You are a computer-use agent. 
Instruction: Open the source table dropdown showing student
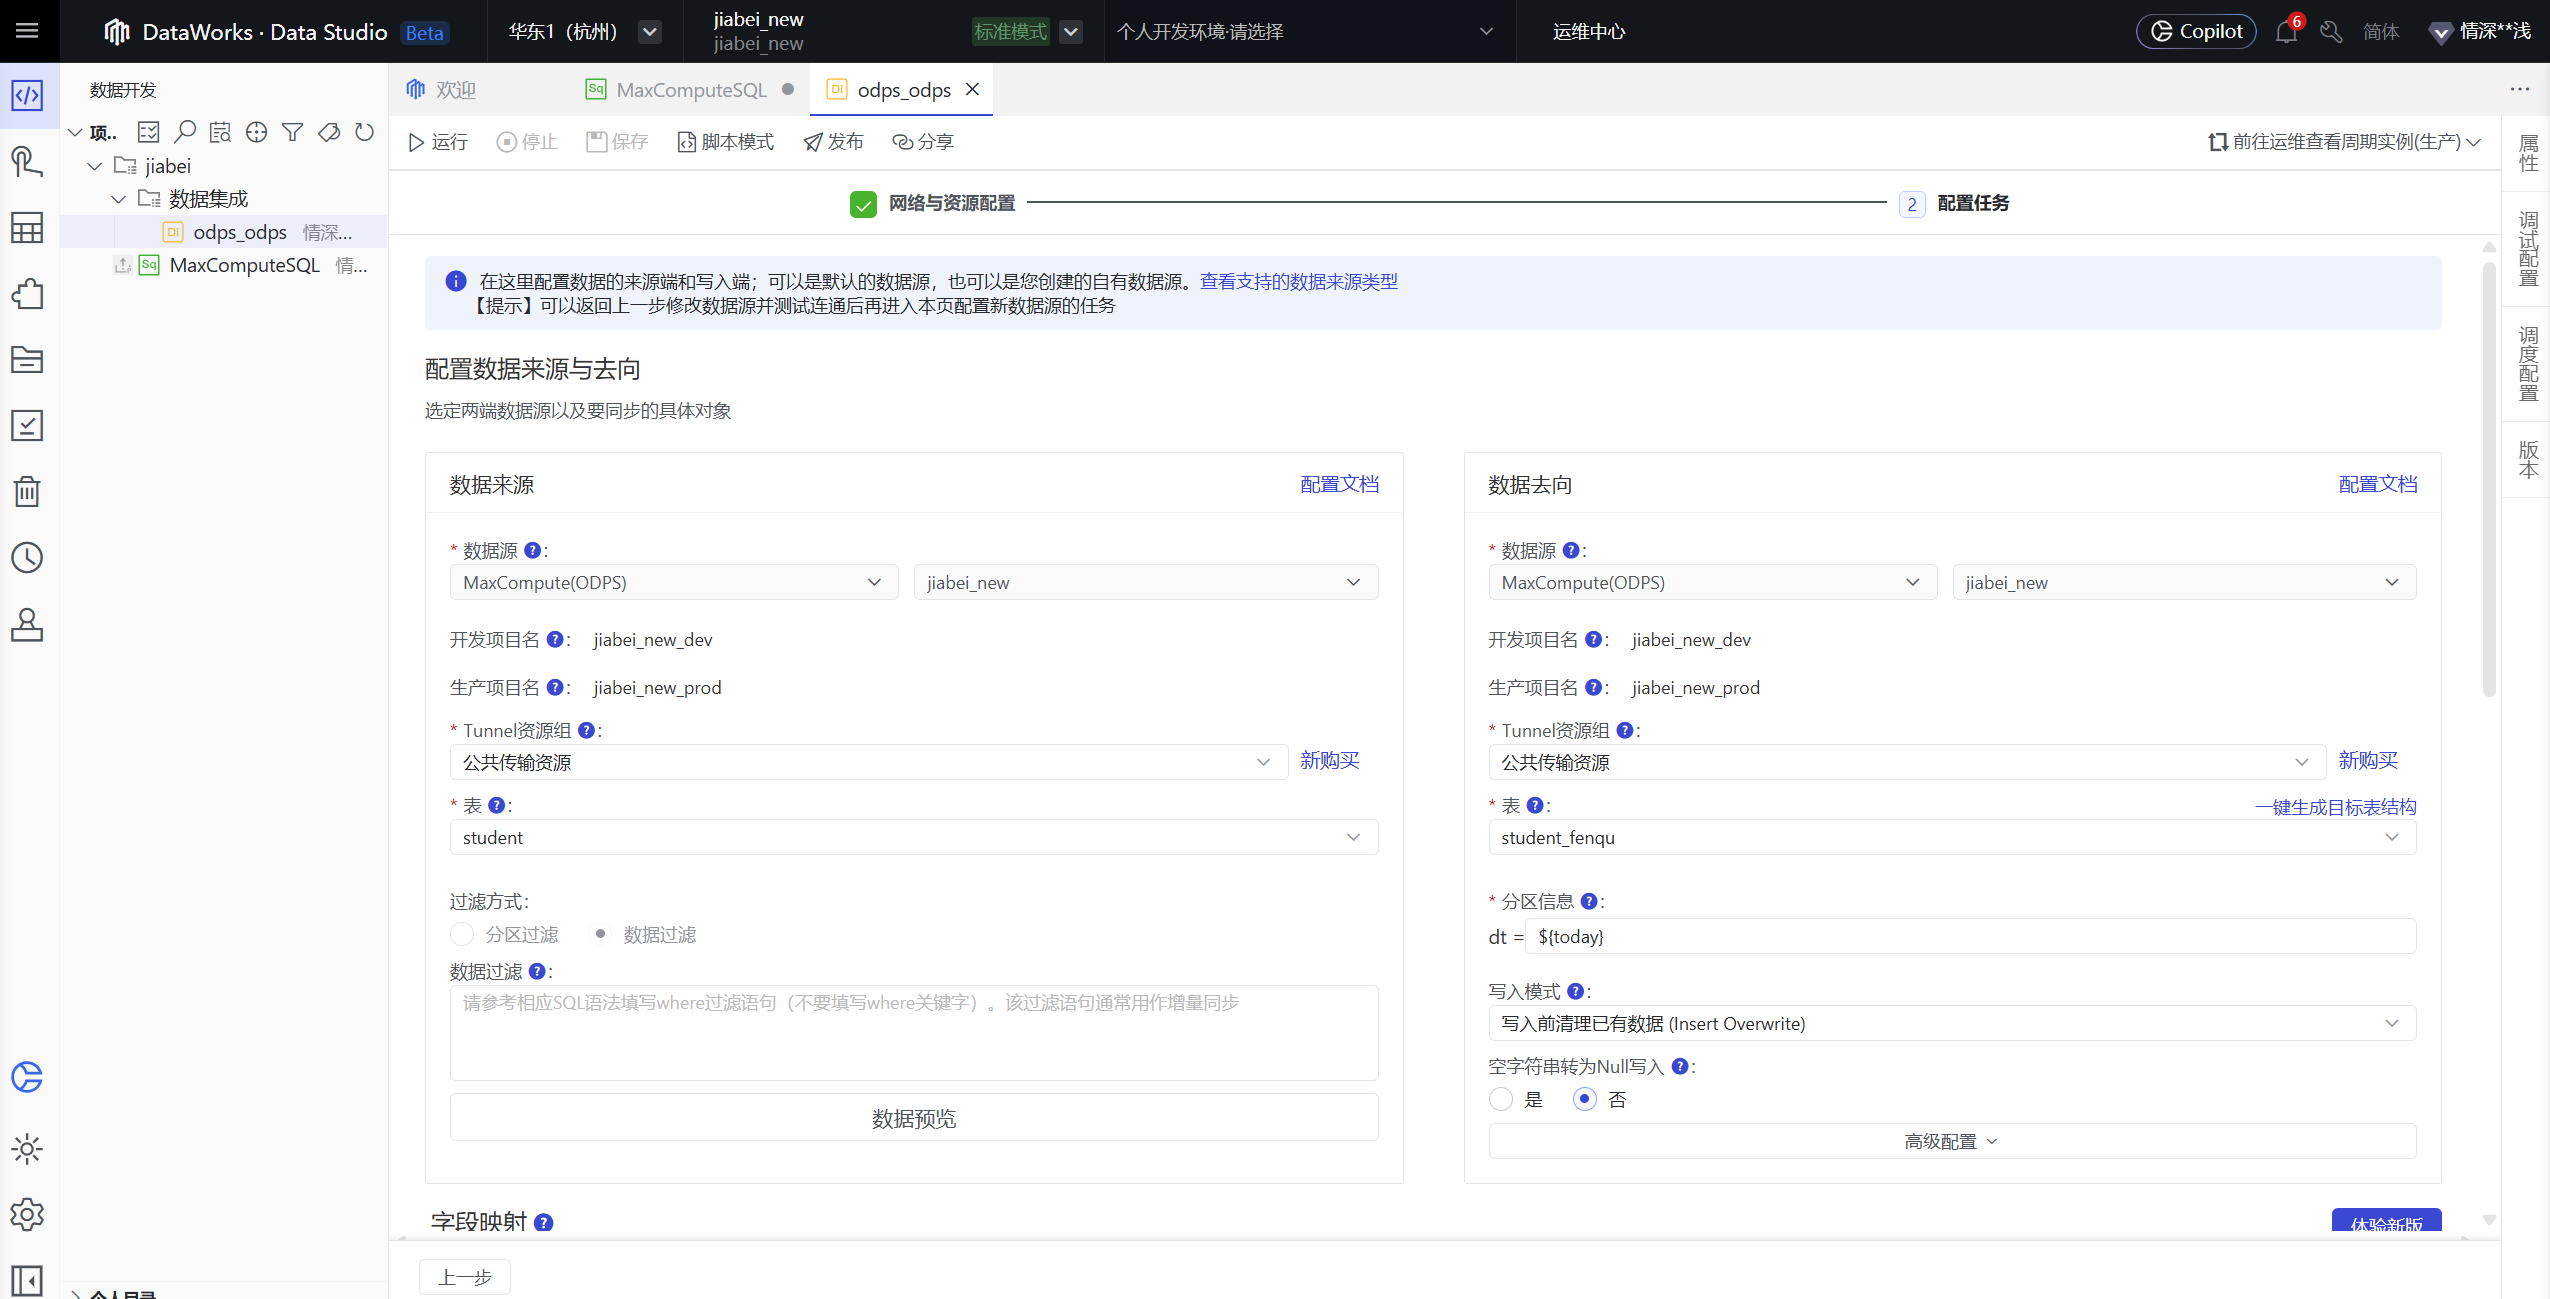click(913, 837)
